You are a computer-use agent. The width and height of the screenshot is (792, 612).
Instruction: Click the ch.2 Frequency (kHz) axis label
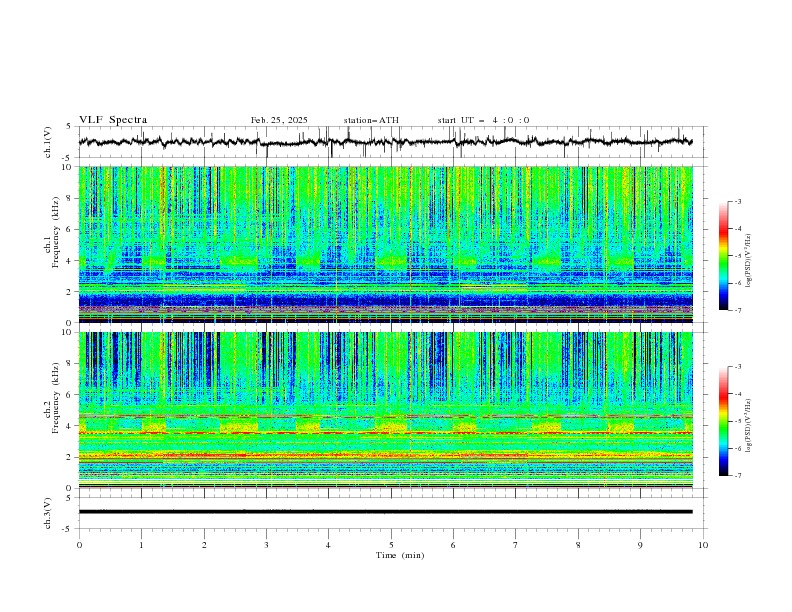click(52, 398)
